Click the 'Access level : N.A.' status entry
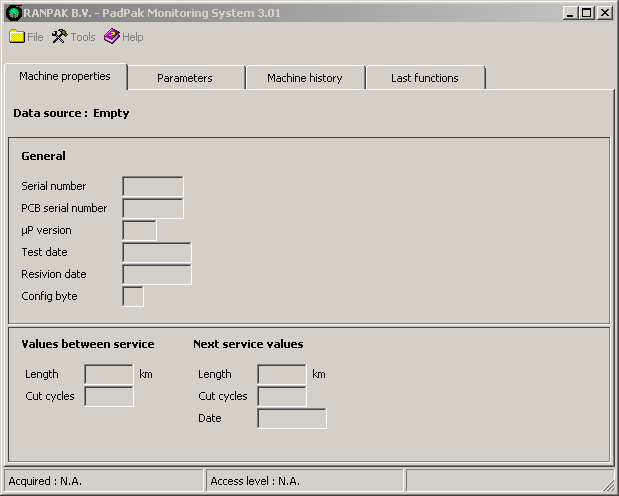 305,481
